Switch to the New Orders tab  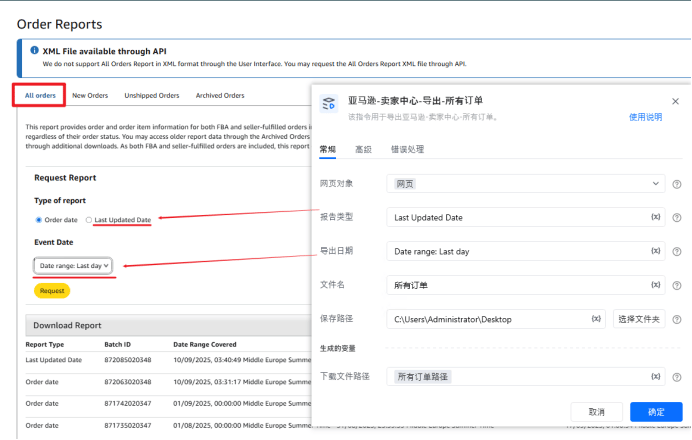90,95
